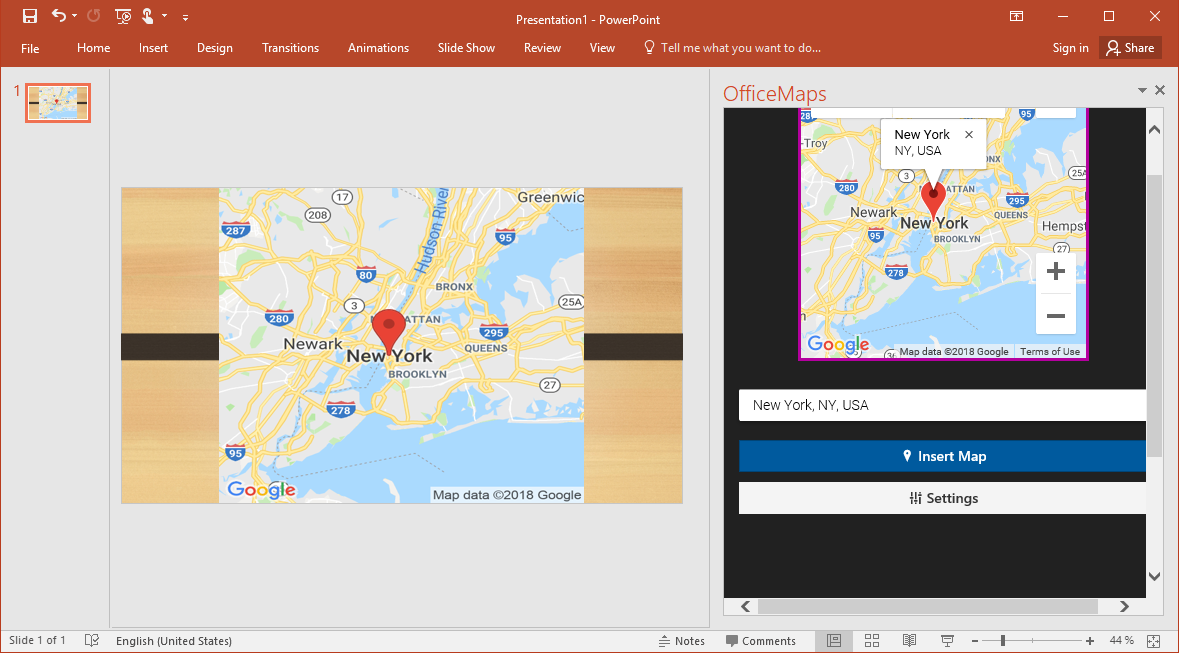The image size is (1179, 653).
Task: Expand the Undo history dropdown arrow
Action: (76, 17)
